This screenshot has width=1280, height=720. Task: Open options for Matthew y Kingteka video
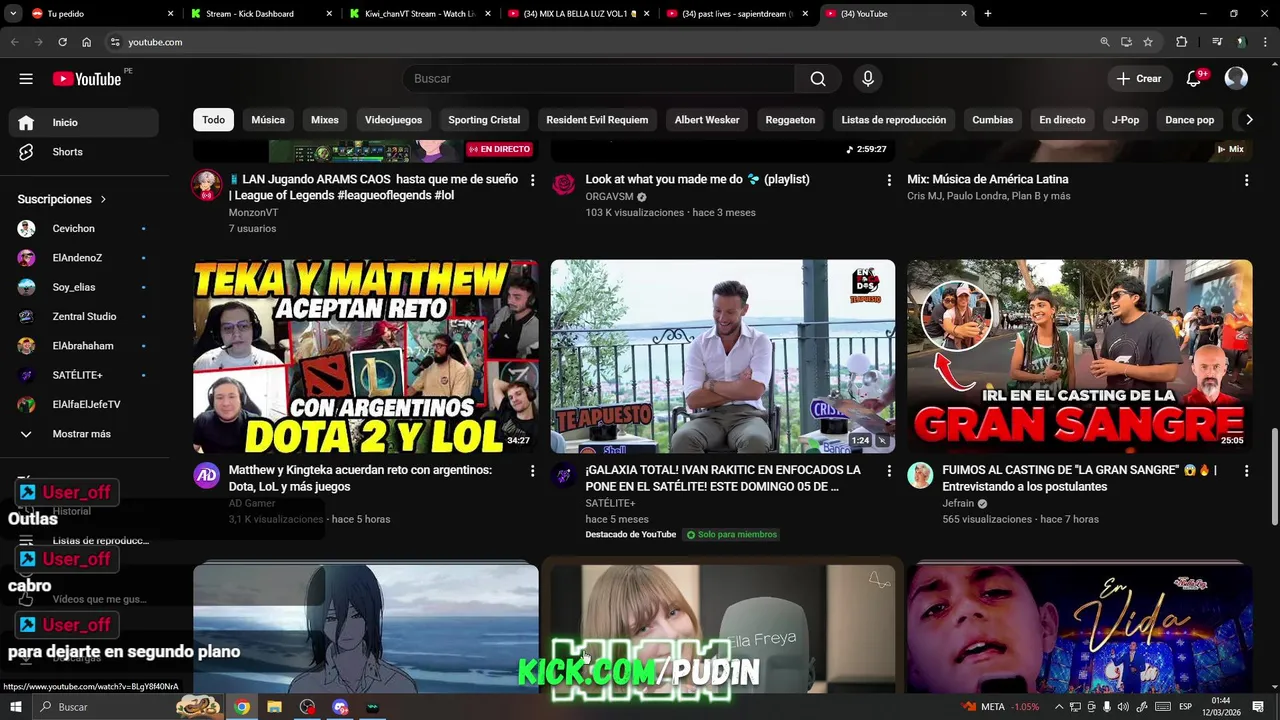point(532,471)
